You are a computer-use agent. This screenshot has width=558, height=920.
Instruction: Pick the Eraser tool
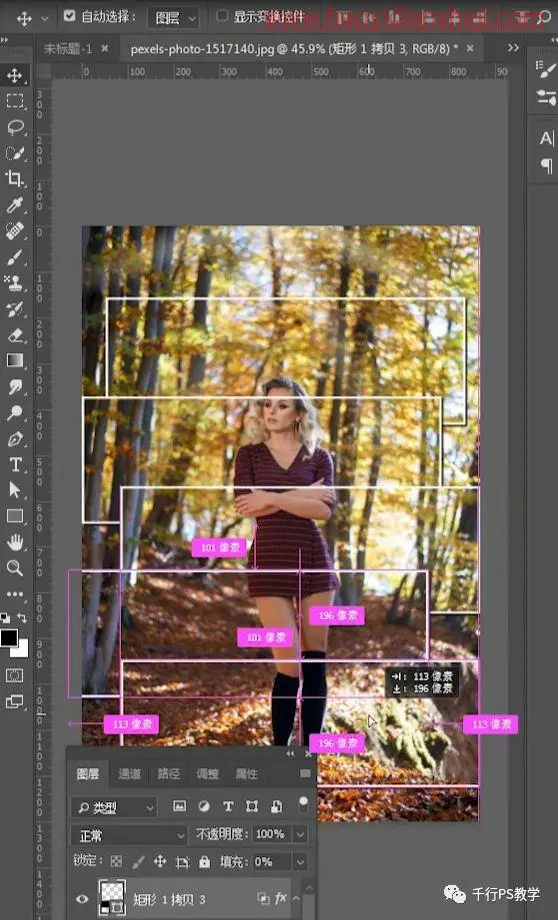15,335
